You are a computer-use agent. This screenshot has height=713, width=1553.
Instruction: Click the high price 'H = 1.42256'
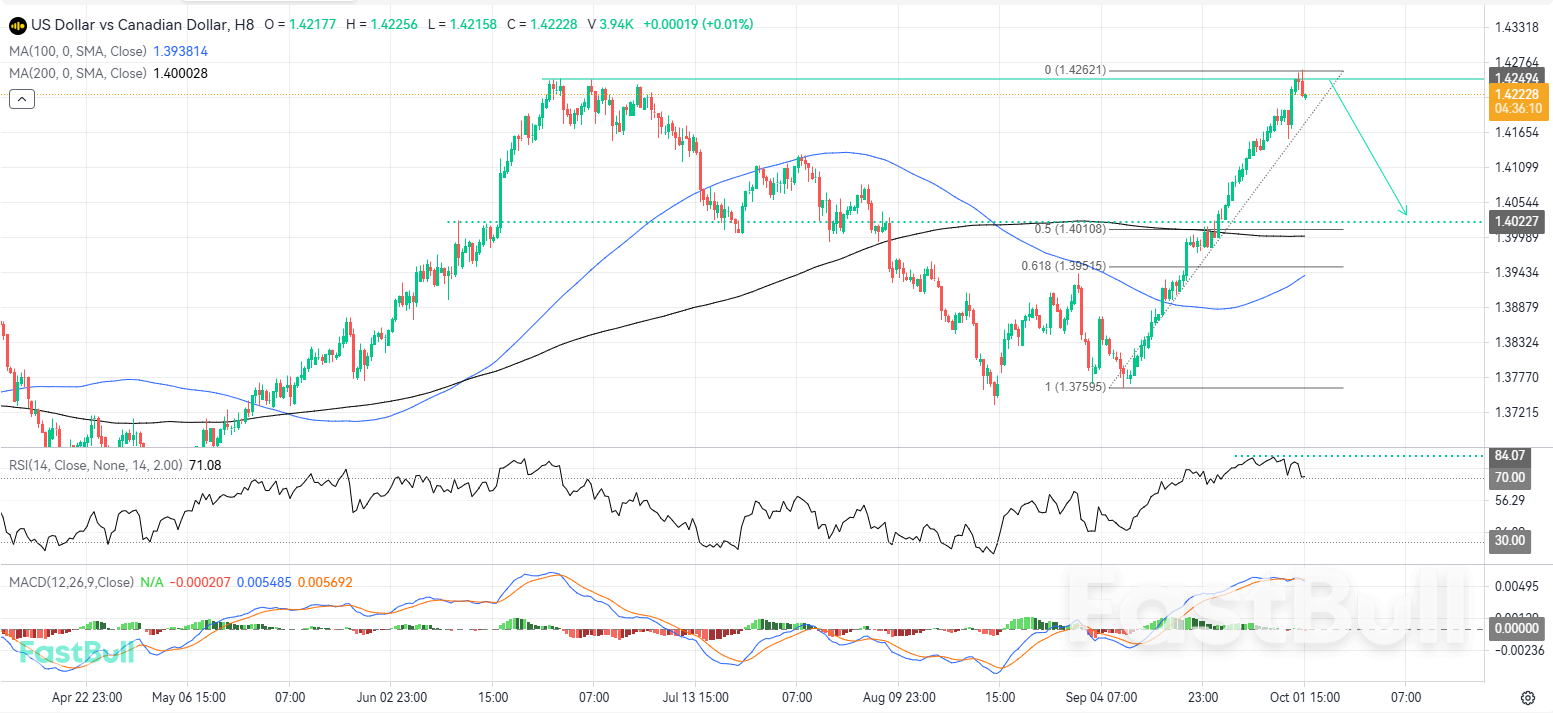click(x=382, y=24)
